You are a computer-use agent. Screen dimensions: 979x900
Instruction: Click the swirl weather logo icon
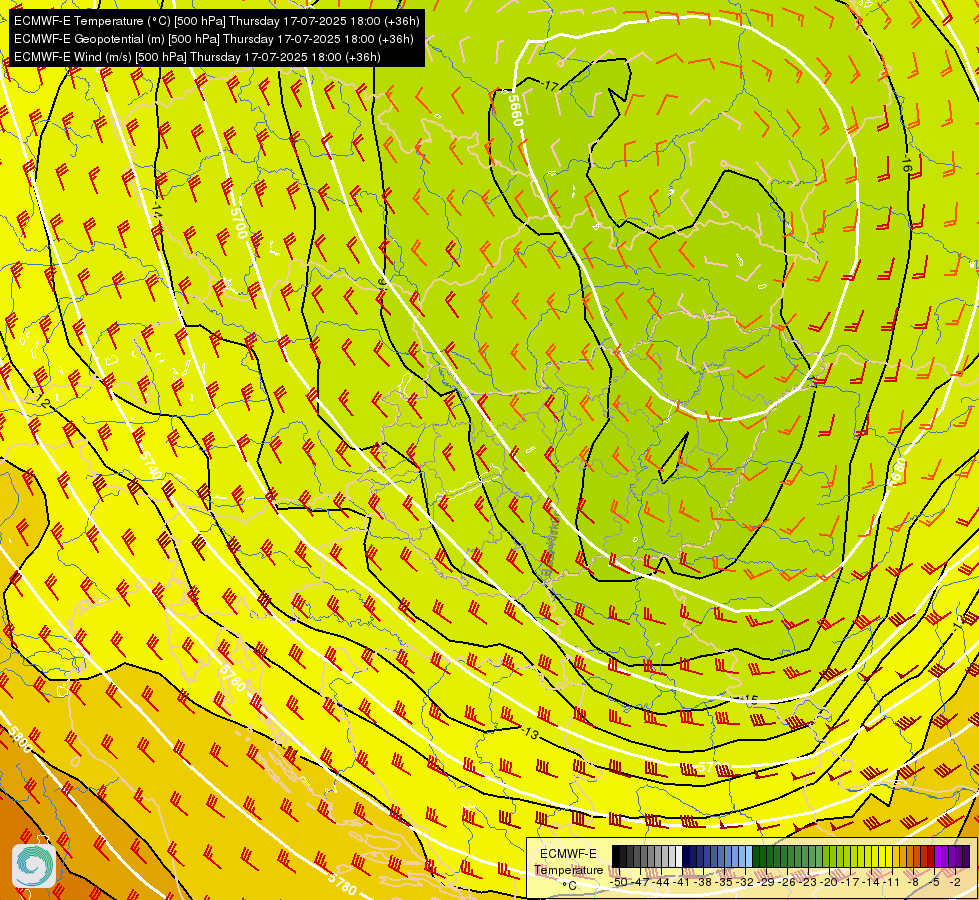[x=34, y=866]
